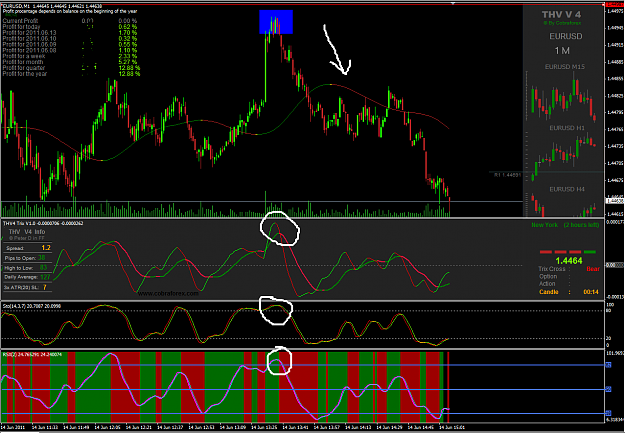The height and width of the screenshot is (433, 625).
Task: Click the green '1.4464' price readout
Action: (569, 261)
